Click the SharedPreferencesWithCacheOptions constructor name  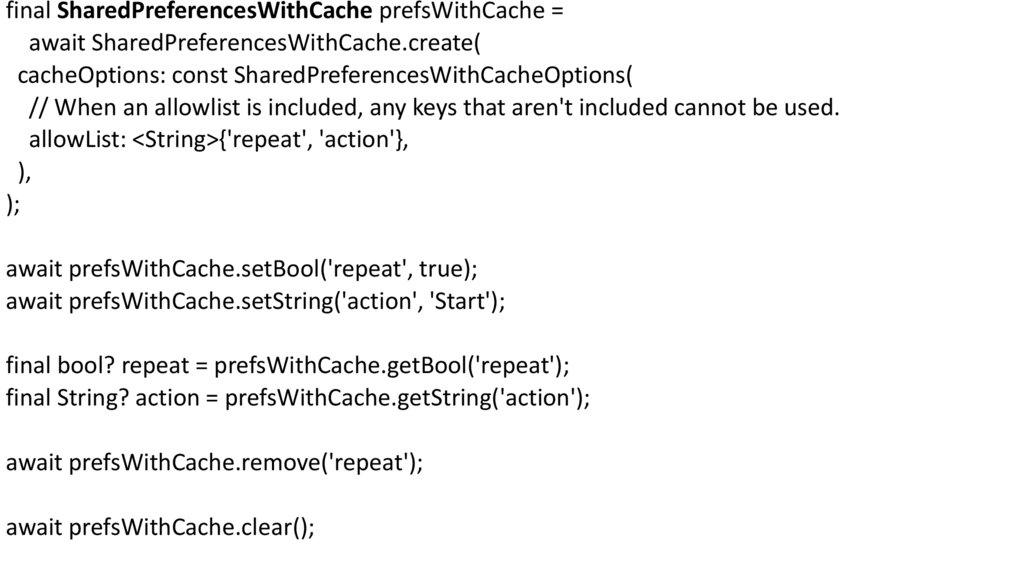tap(432, 76)
